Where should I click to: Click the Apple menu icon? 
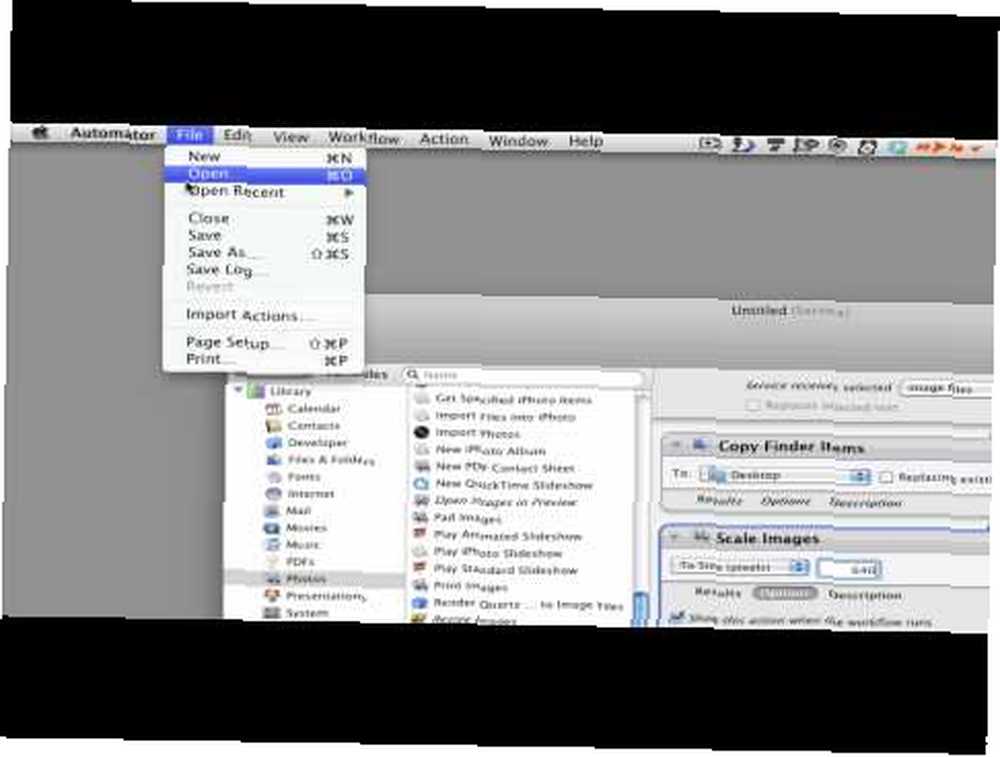click(40, 133)
